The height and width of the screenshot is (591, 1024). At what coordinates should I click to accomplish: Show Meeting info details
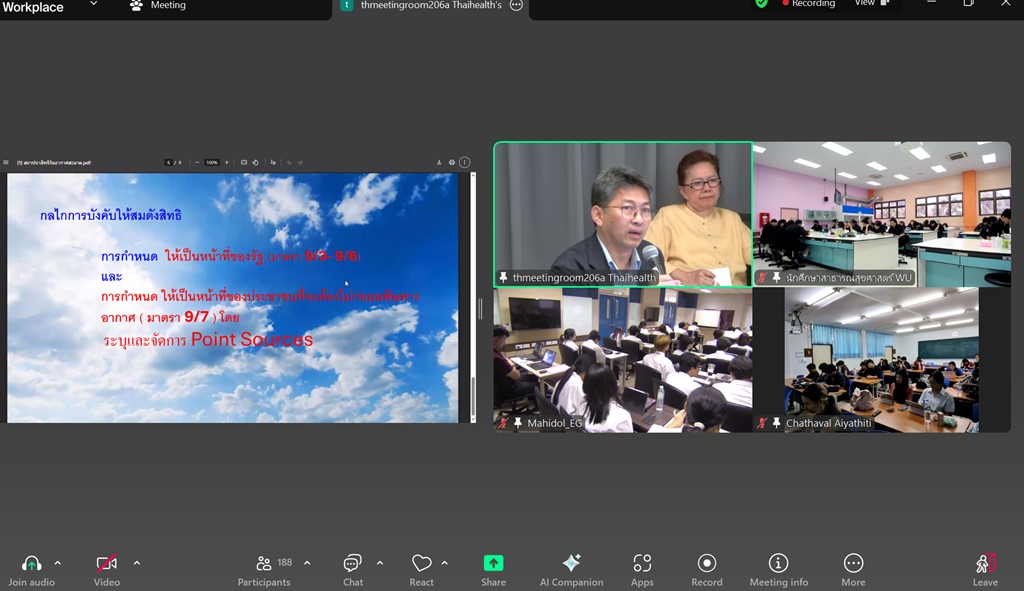click(778, 563)
